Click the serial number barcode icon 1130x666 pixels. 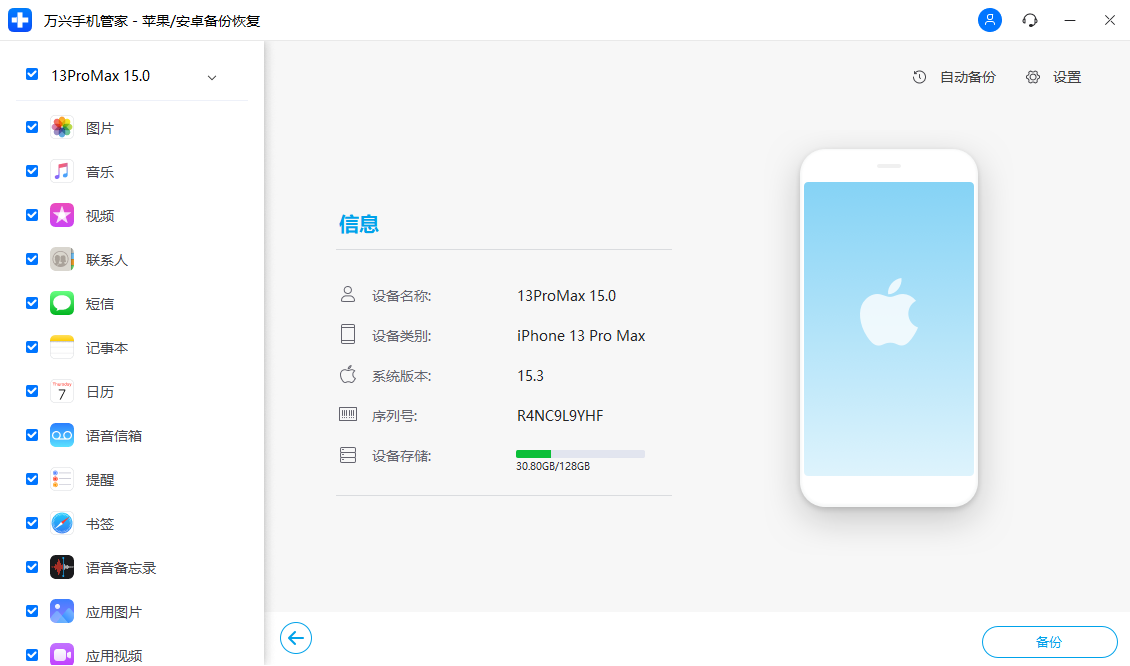(348, 414)
